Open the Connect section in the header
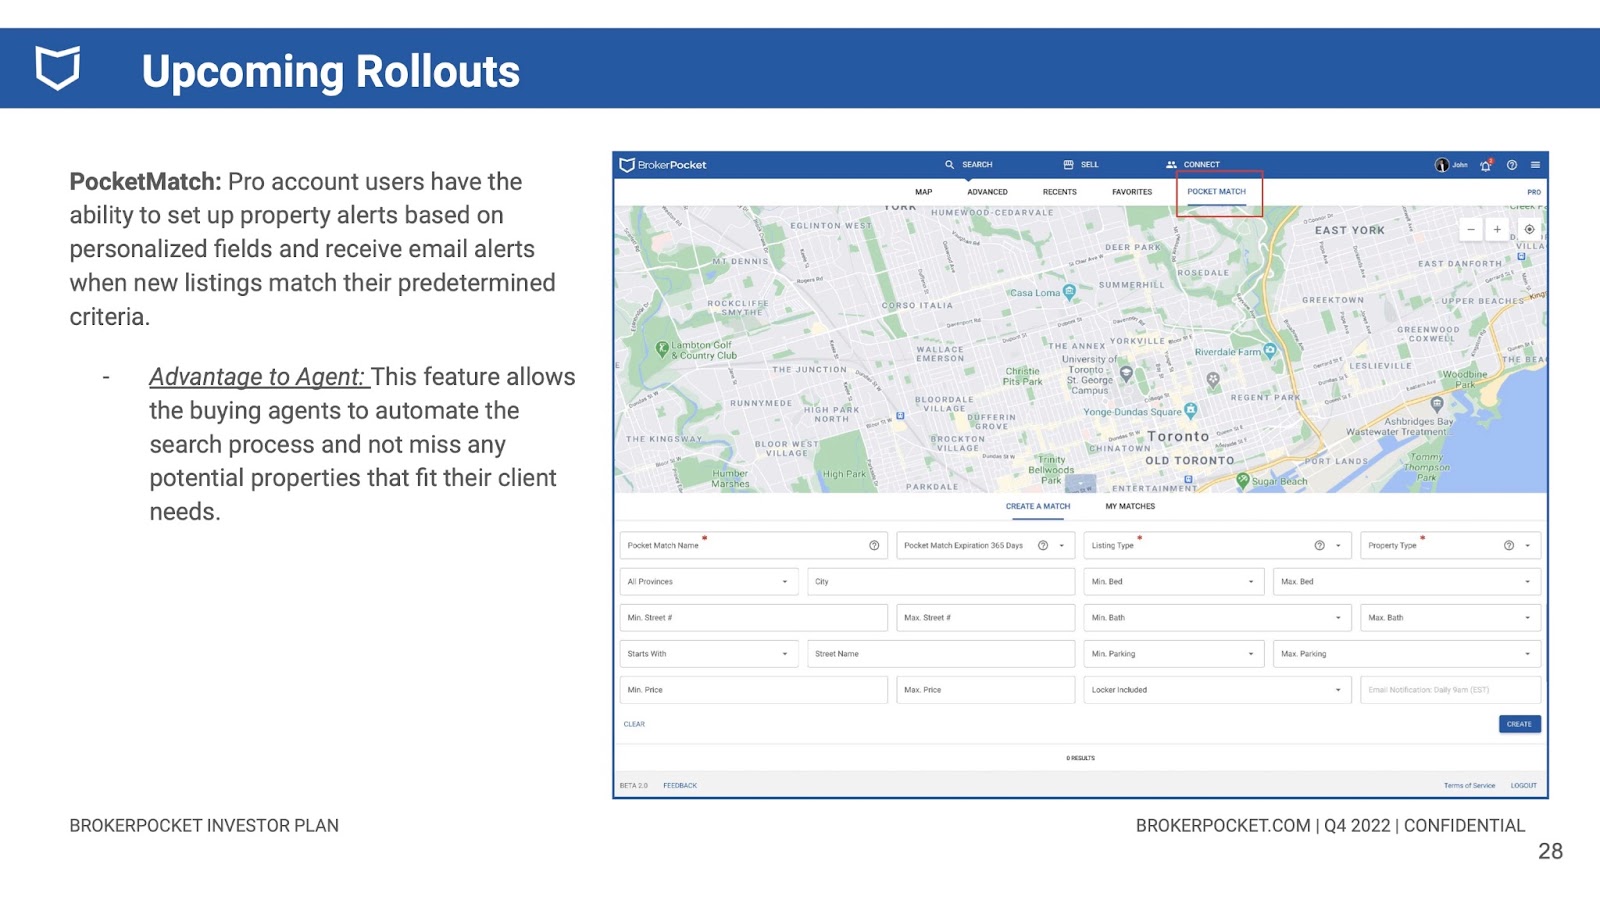The image size is (1600, 900). click(x=1193, y=165)
